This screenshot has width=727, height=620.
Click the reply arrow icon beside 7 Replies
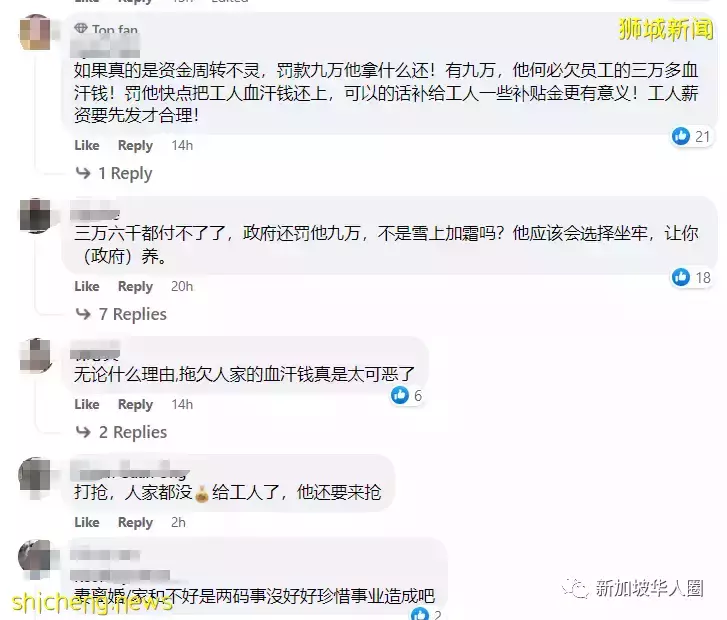(x=83, y=314)
